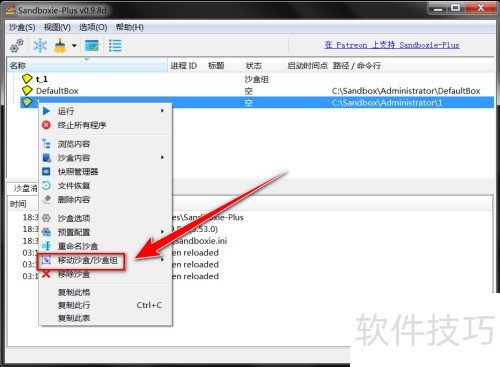The width and height of the screenshot is (500, 367).
Task: Open the broom cleanup dropdown arrow
Action: click(x=74, y=46)
